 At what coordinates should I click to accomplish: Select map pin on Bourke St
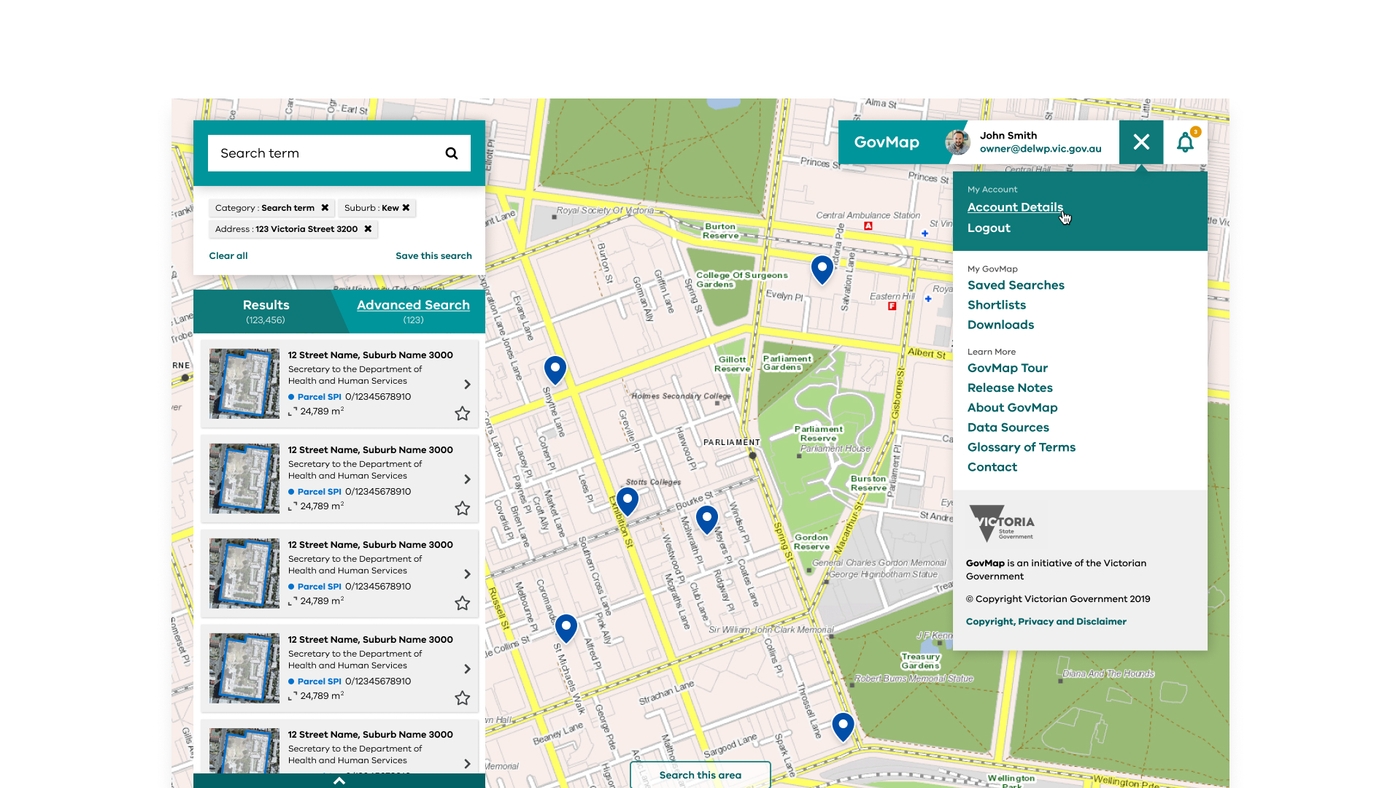(707, 520)
